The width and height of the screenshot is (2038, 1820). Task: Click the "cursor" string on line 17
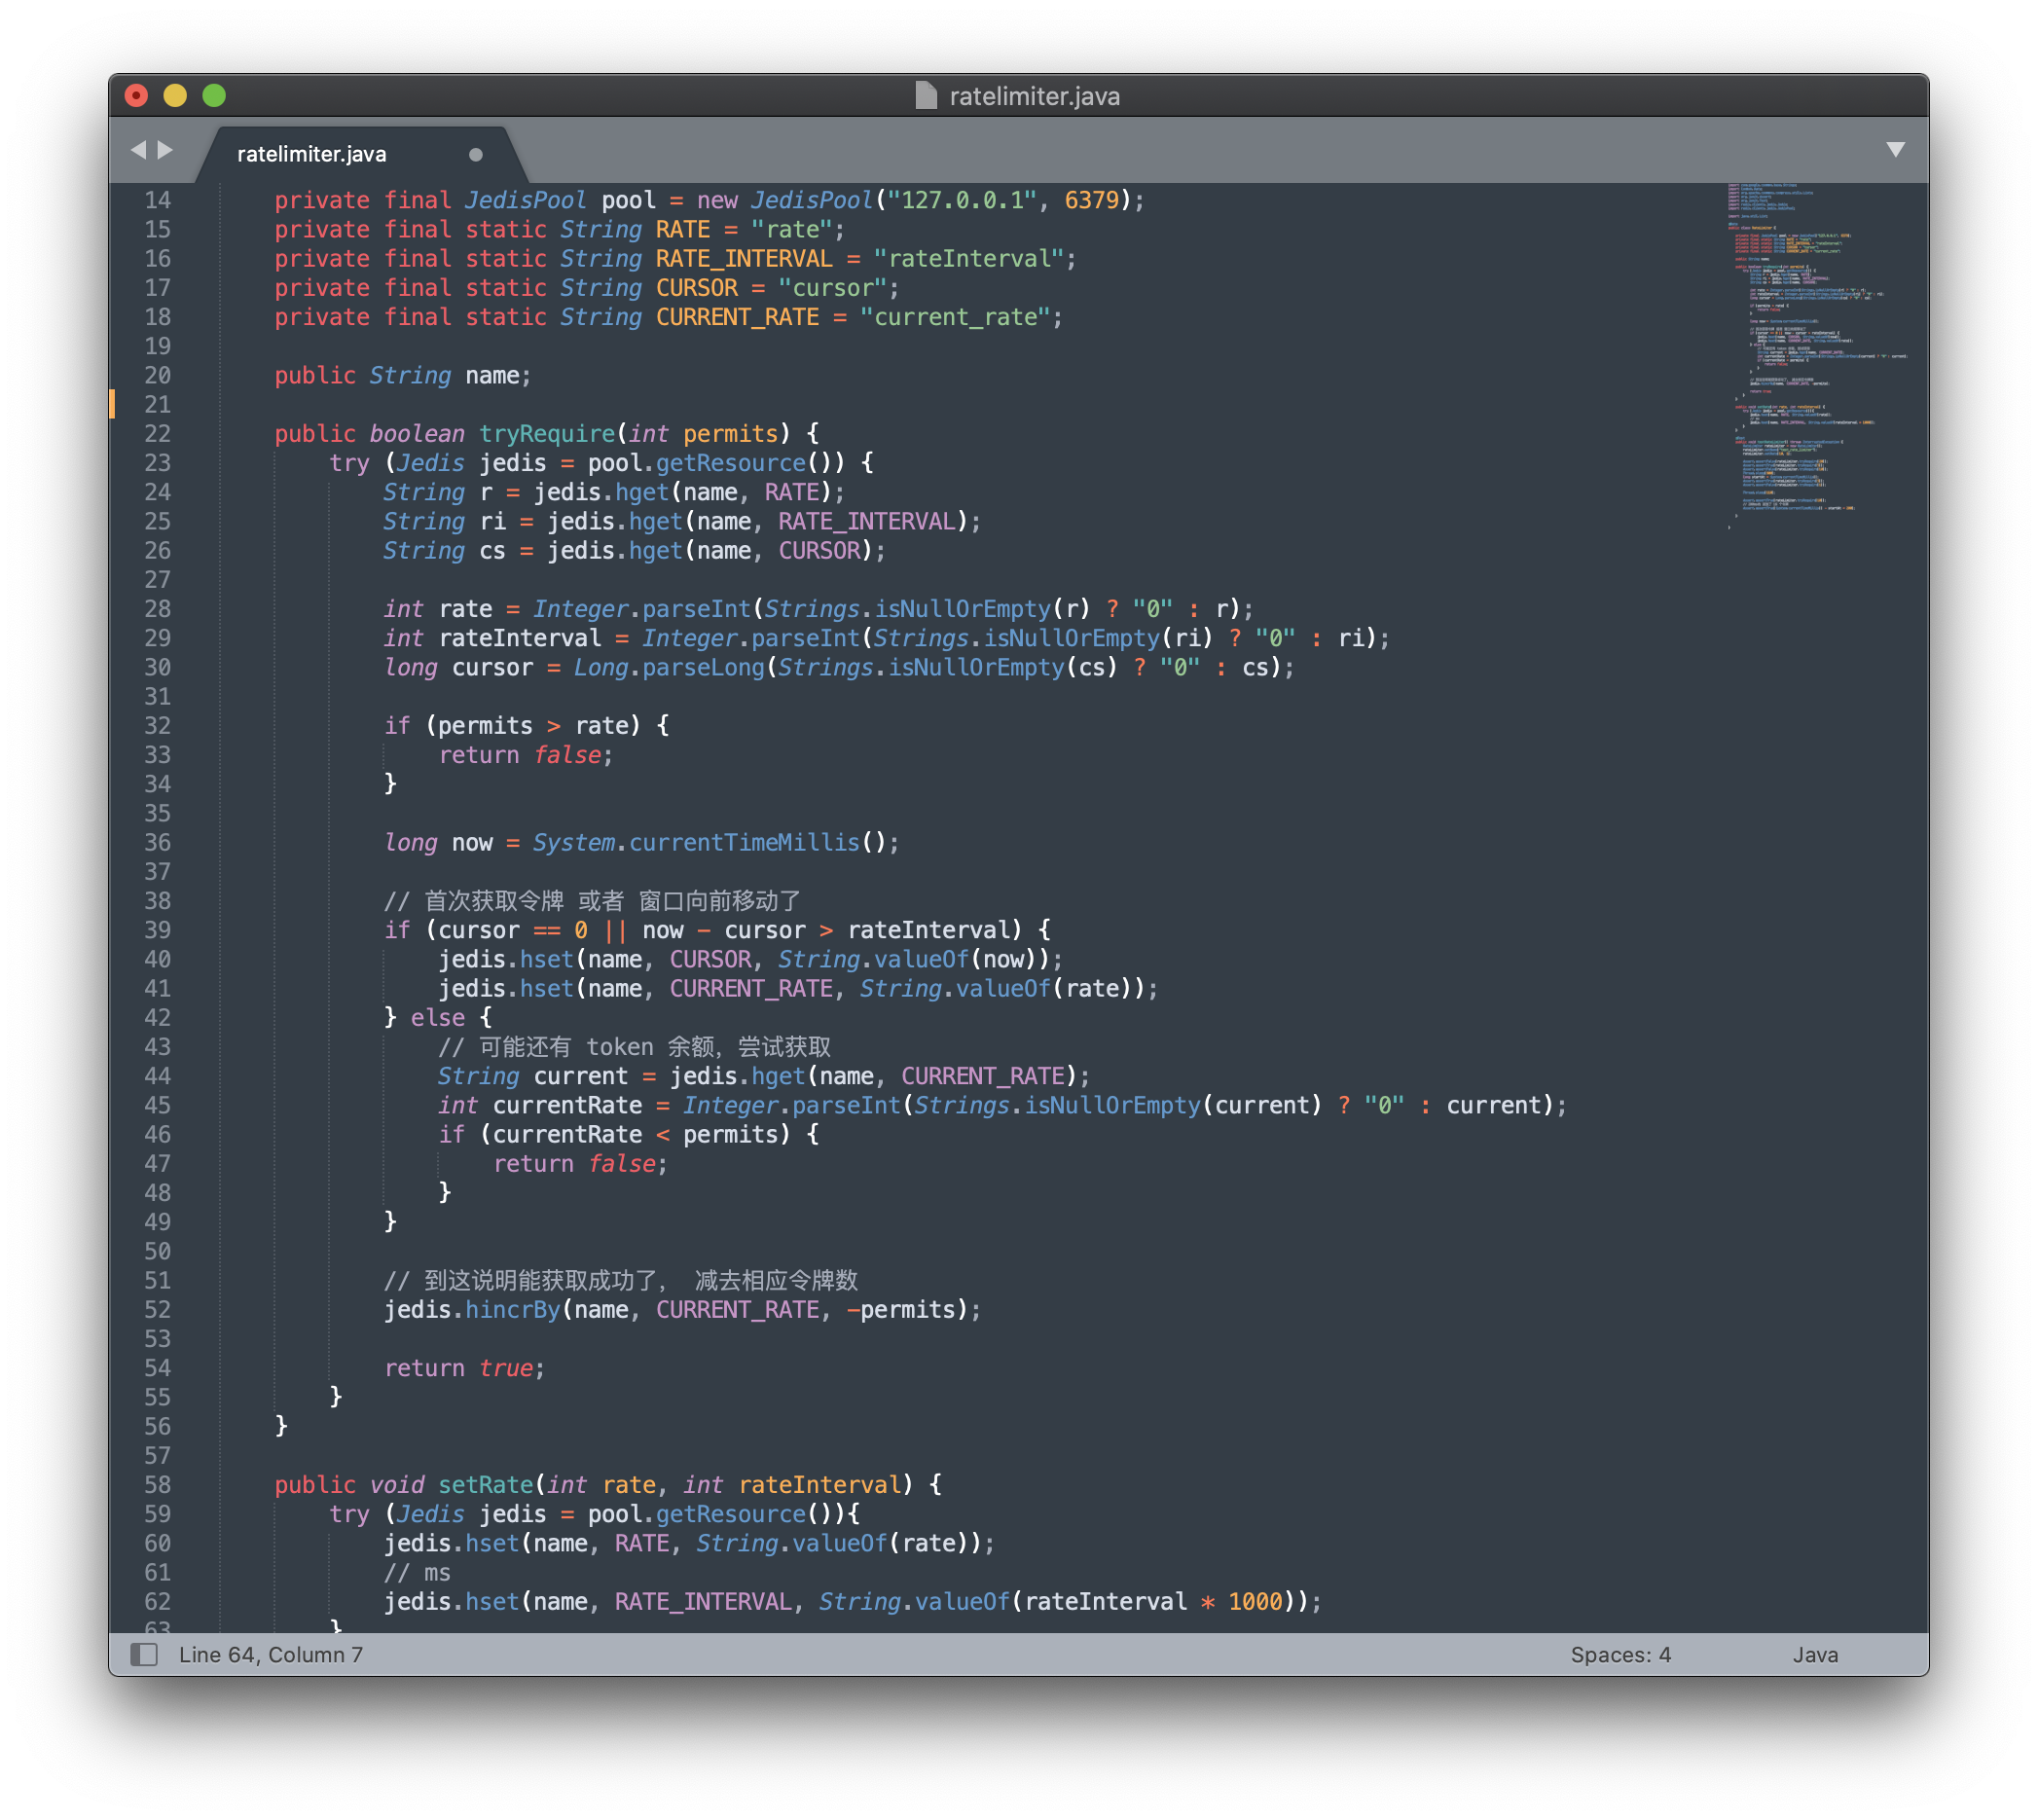click(x=833, y=288)
